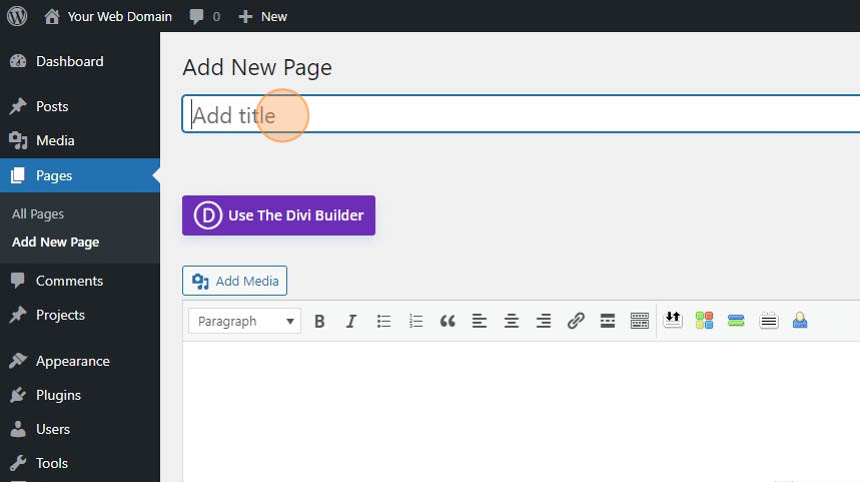This screenshot has height=482, width=860.
Task: Align text left
Action: pos(479,321)
